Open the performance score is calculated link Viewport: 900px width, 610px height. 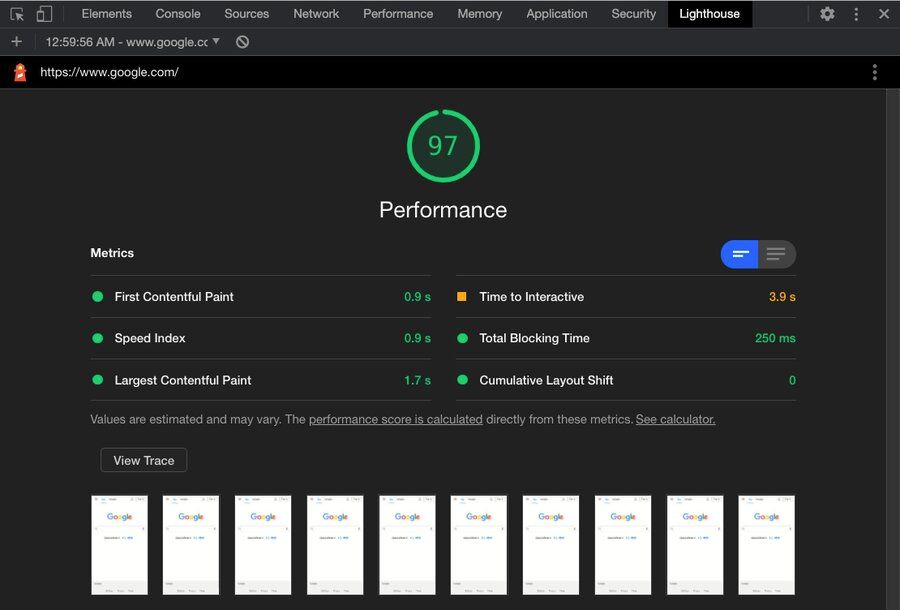point(395,419)
